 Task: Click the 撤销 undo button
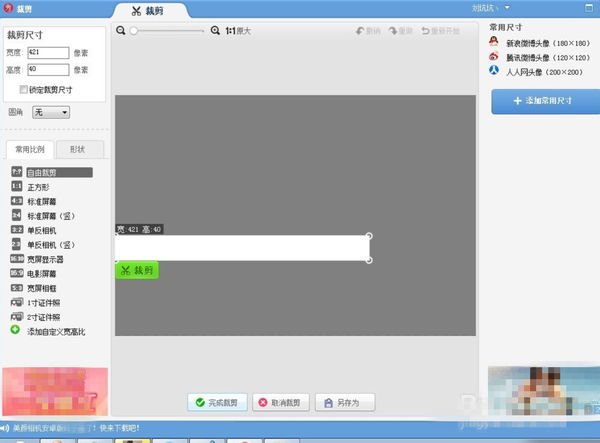[368, 31]
